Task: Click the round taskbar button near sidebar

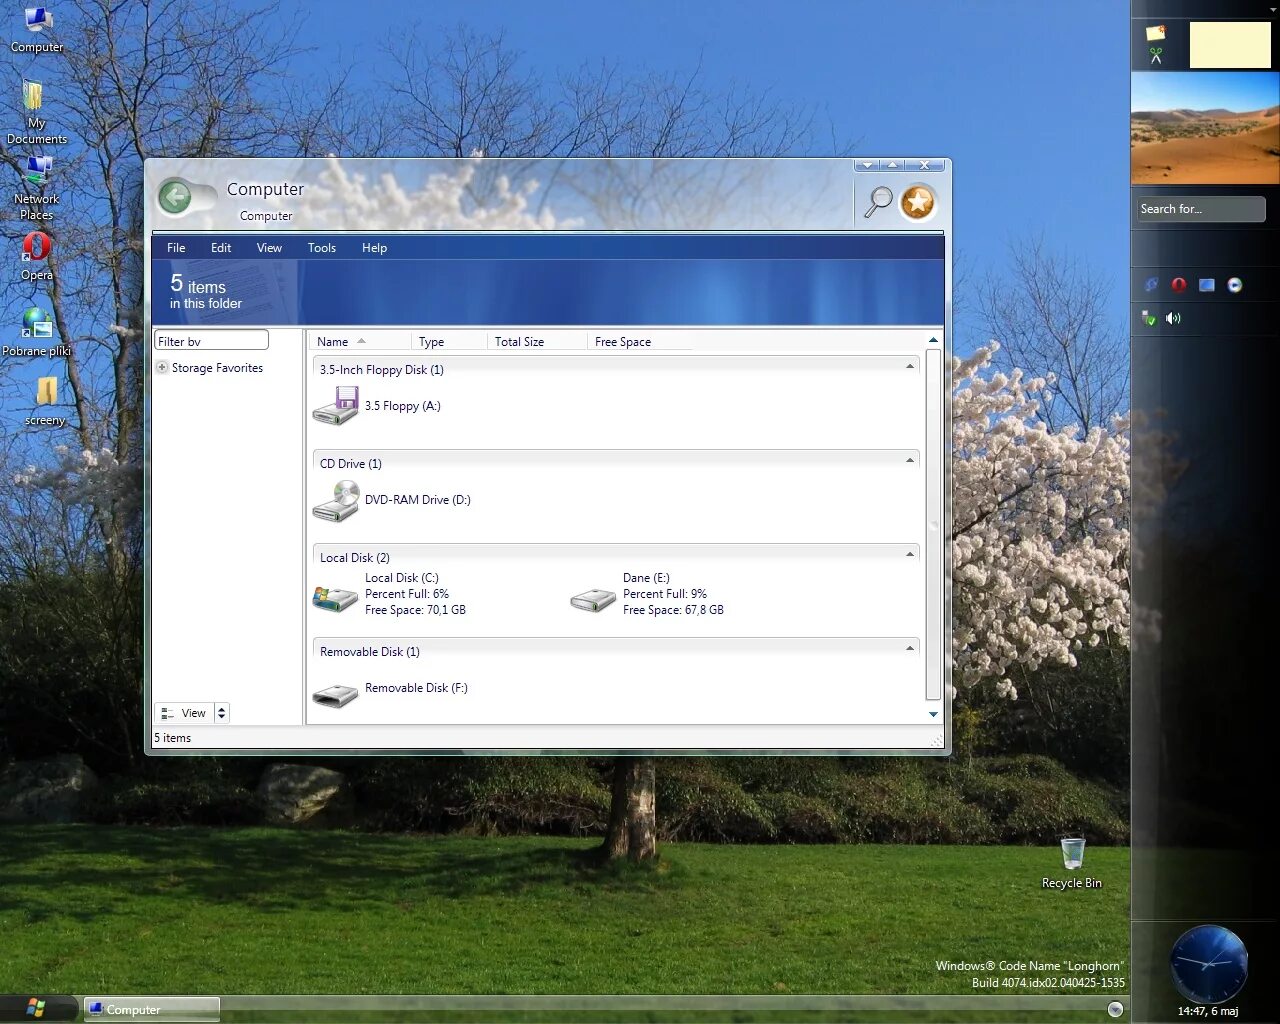Action: (1115, 1010)
